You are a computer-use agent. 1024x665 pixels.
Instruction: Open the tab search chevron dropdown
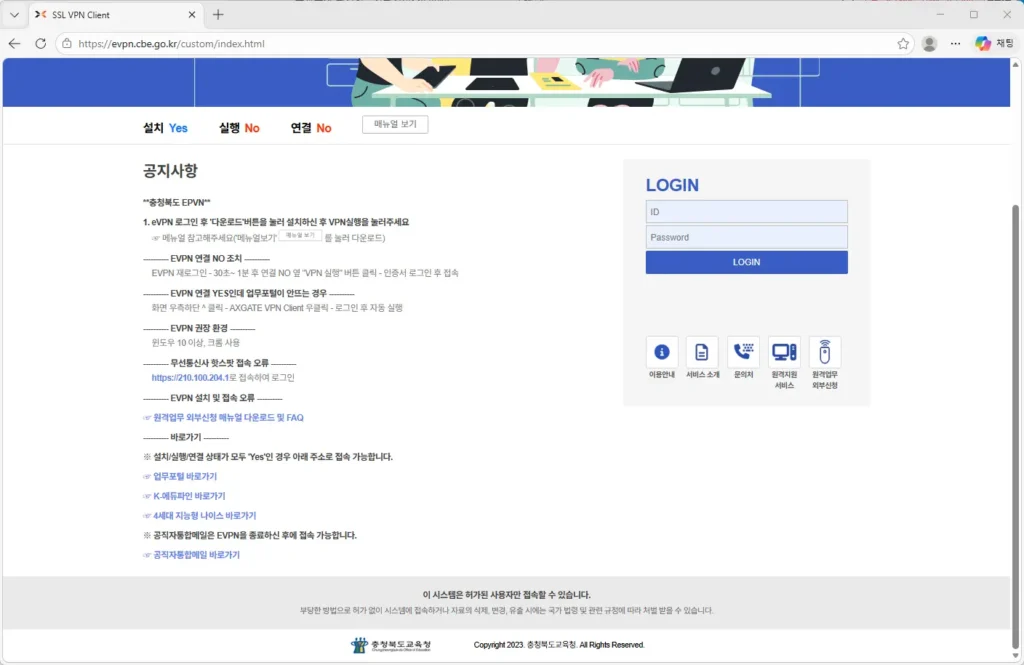point(13,15)
